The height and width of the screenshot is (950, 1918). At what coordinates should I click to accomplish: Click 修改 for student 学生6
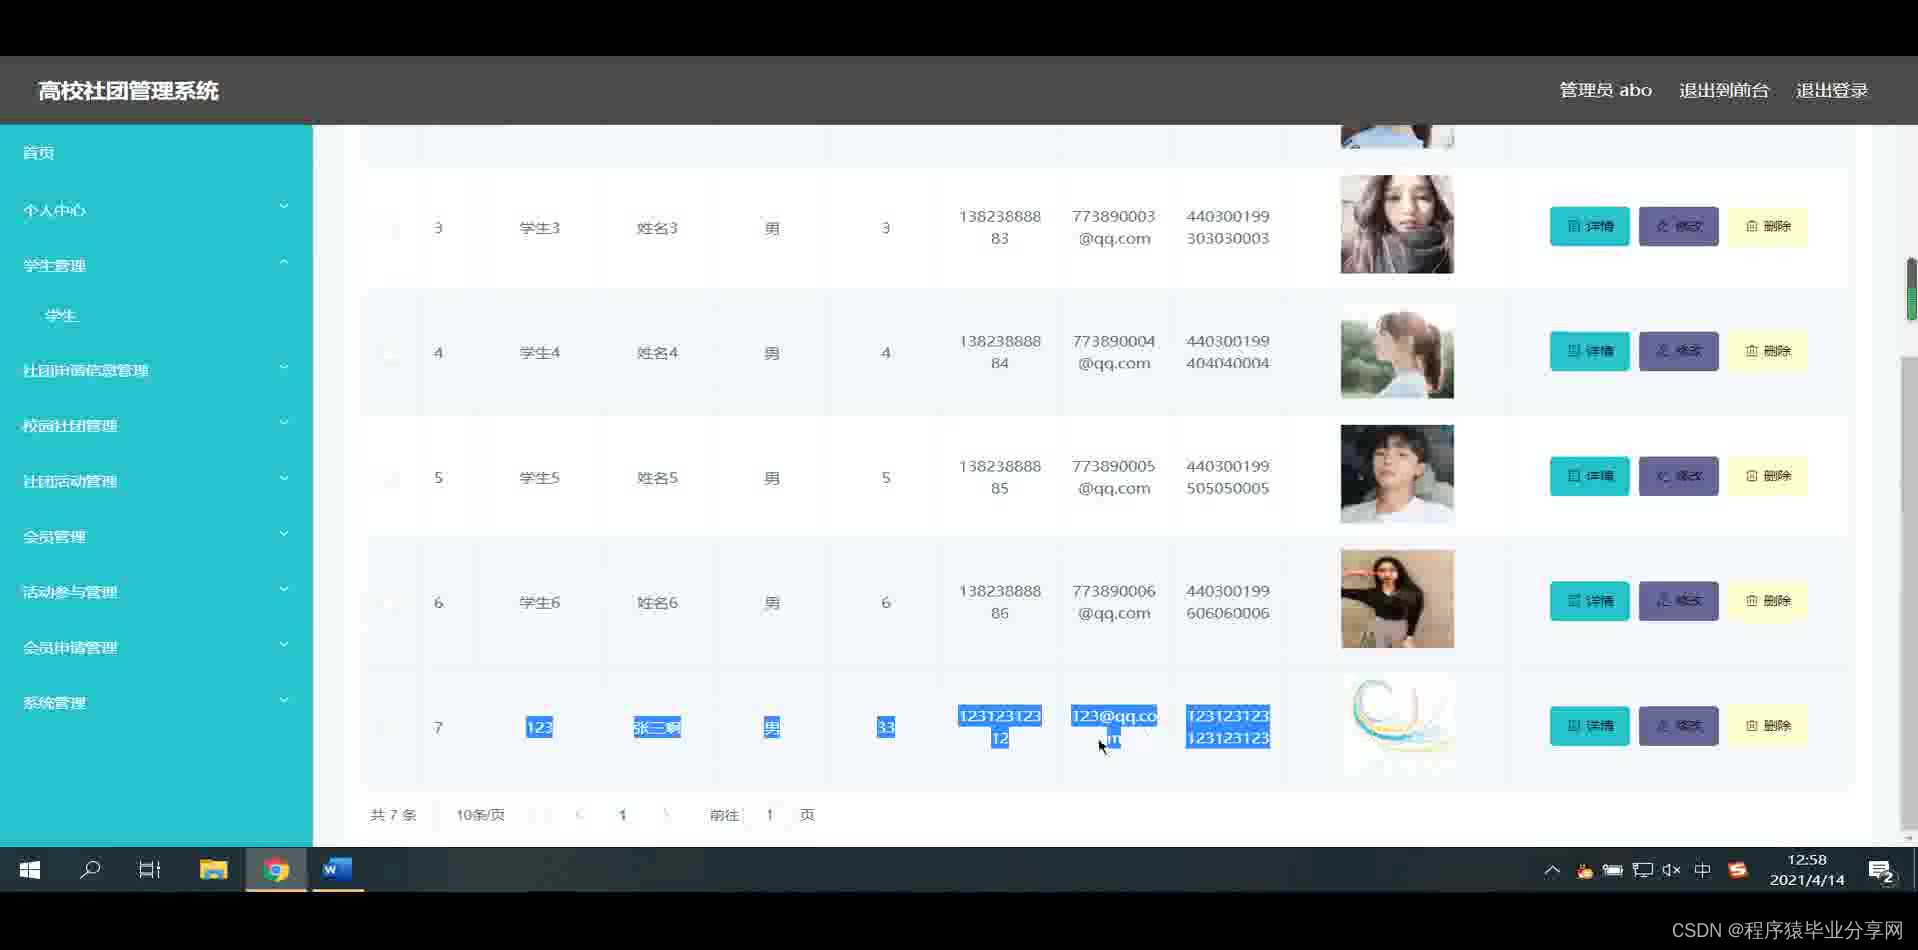click(1678, 601)
